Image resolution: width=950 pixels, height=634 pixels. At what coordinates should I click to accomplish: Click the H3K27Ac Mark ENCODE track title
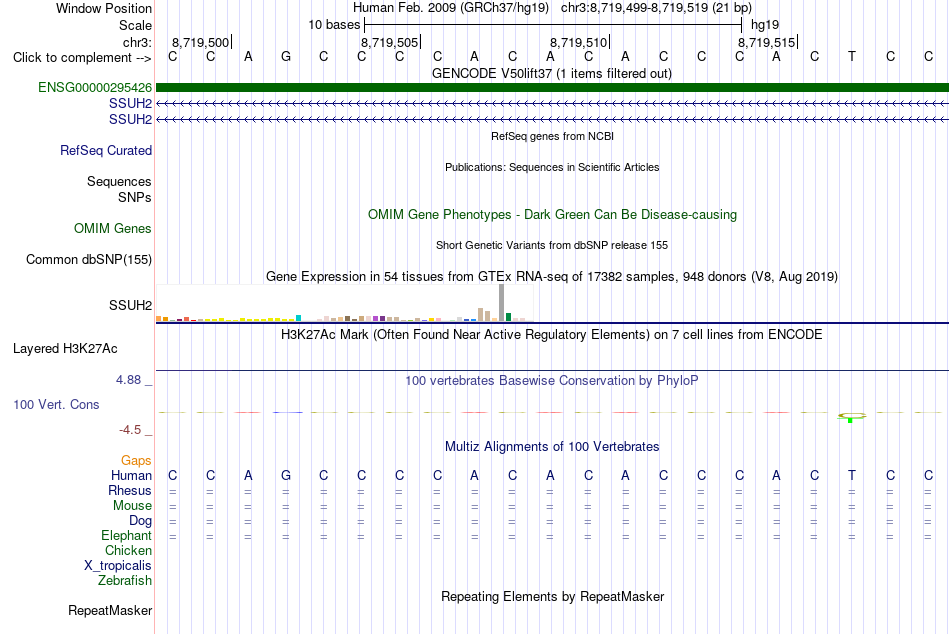(x=552, y=335)
